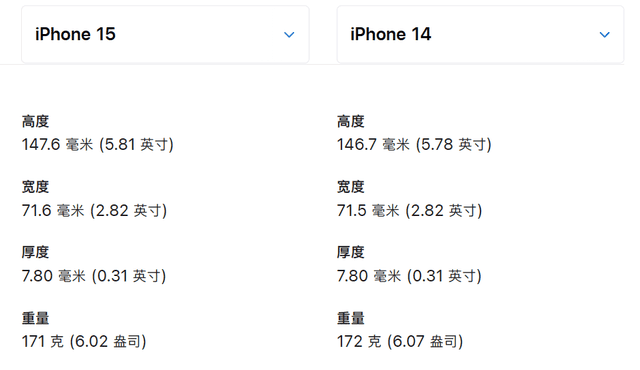Select iPhone 14's 7.80 毫米 thickness value
The image size is (640, 370).
pos(409,276)
